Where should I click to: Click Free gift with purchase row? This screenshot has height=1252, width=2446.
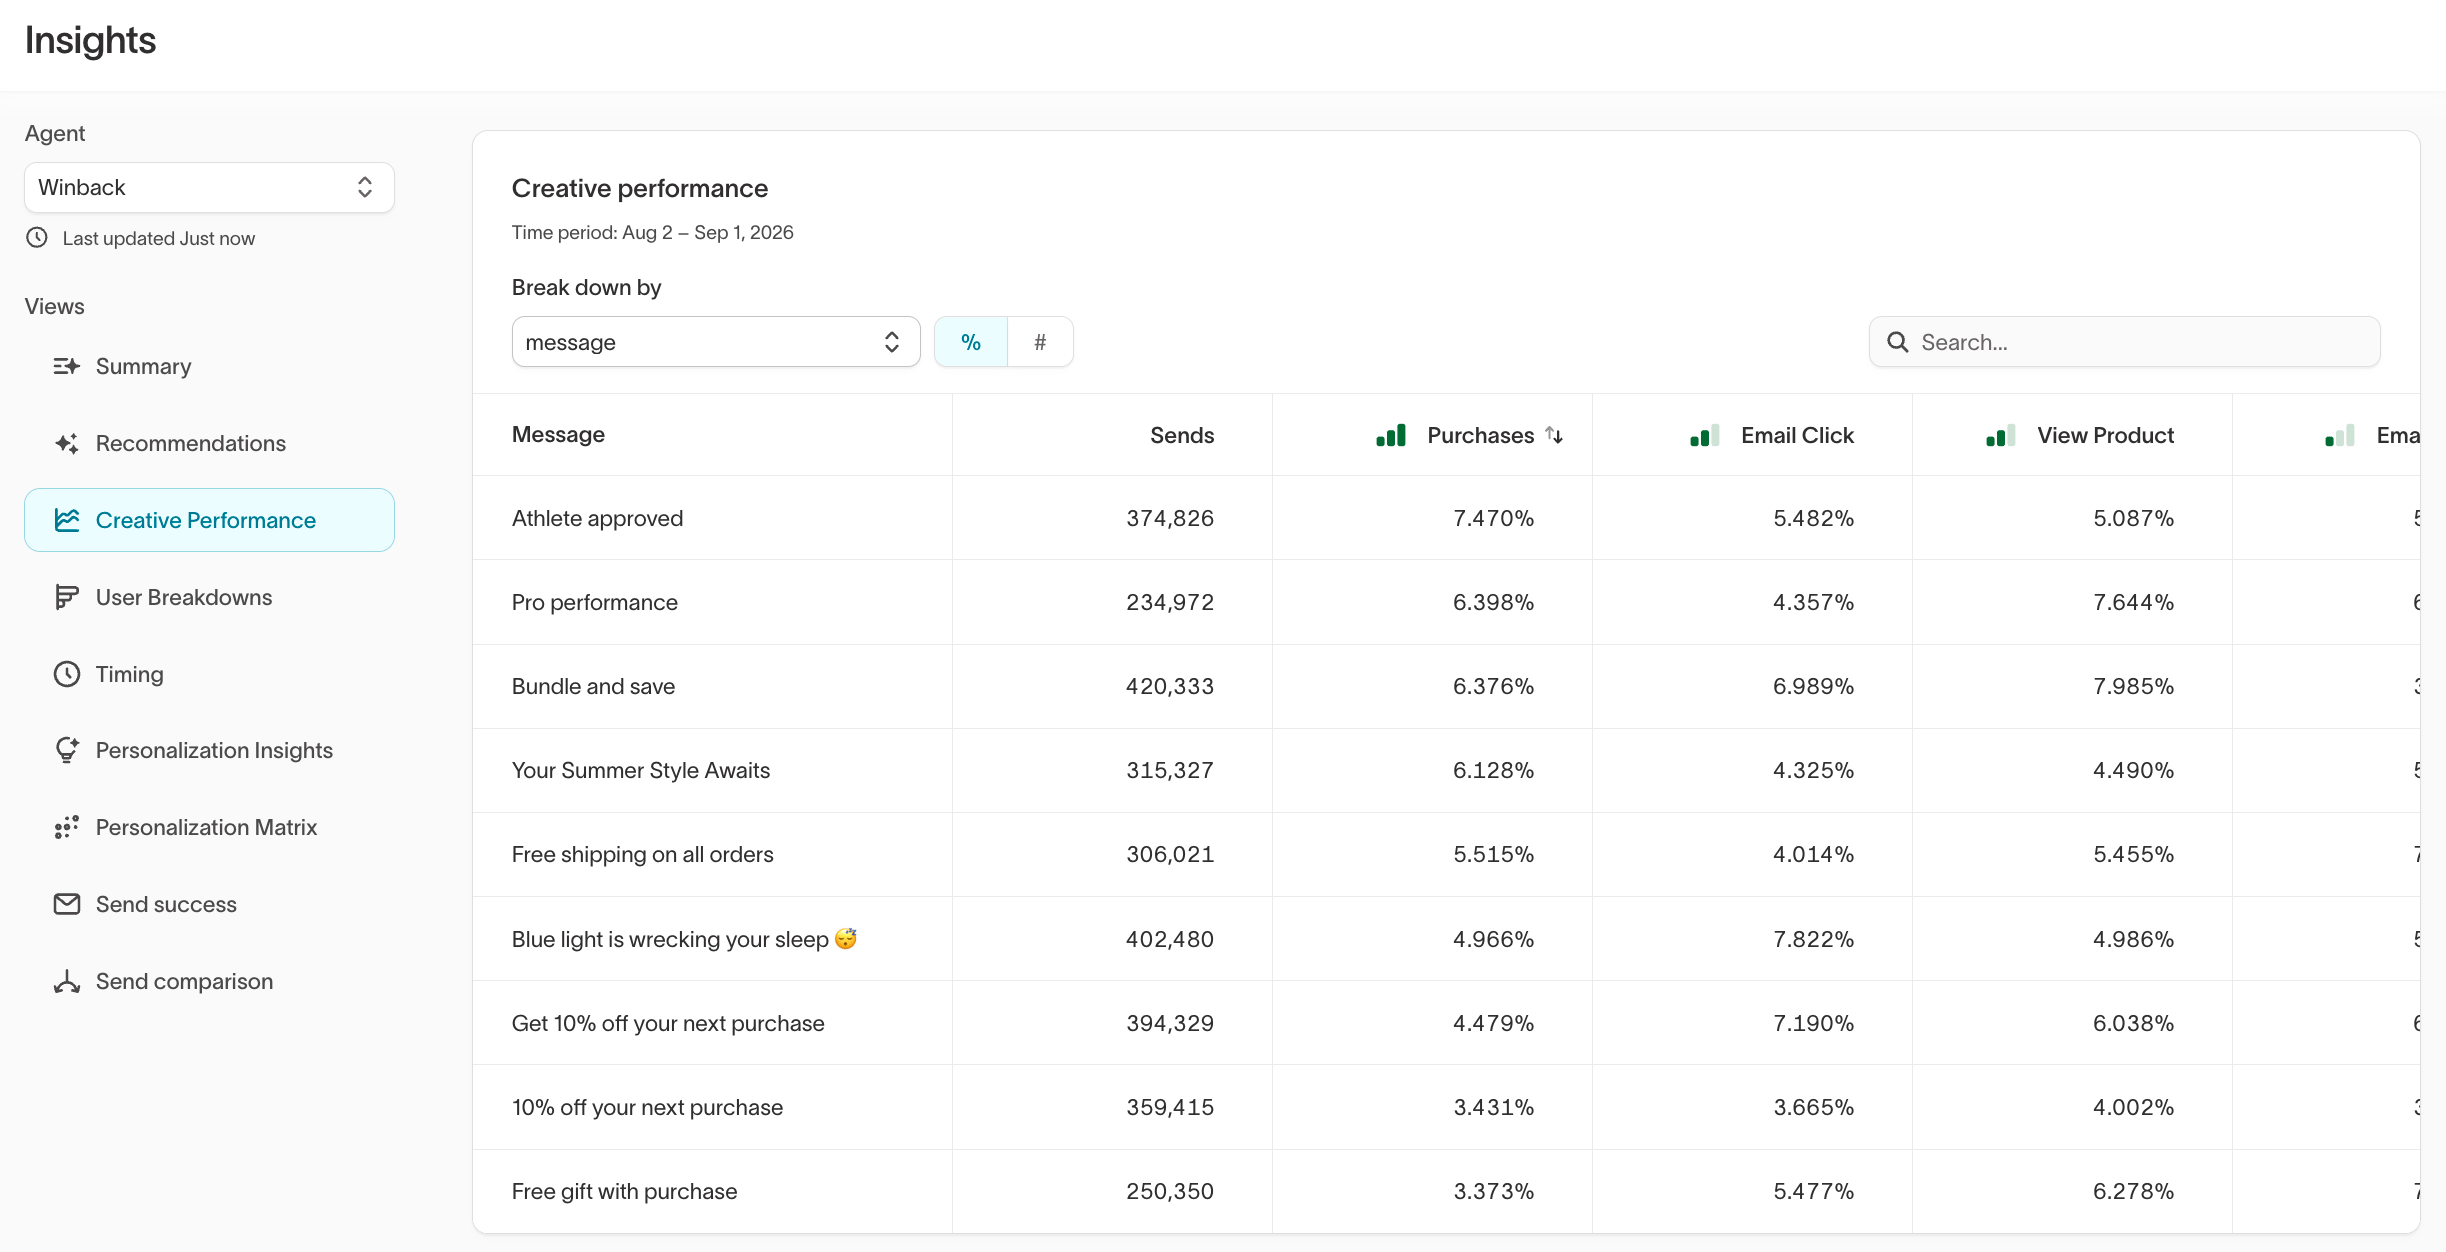click(x=1446, y=1191)
